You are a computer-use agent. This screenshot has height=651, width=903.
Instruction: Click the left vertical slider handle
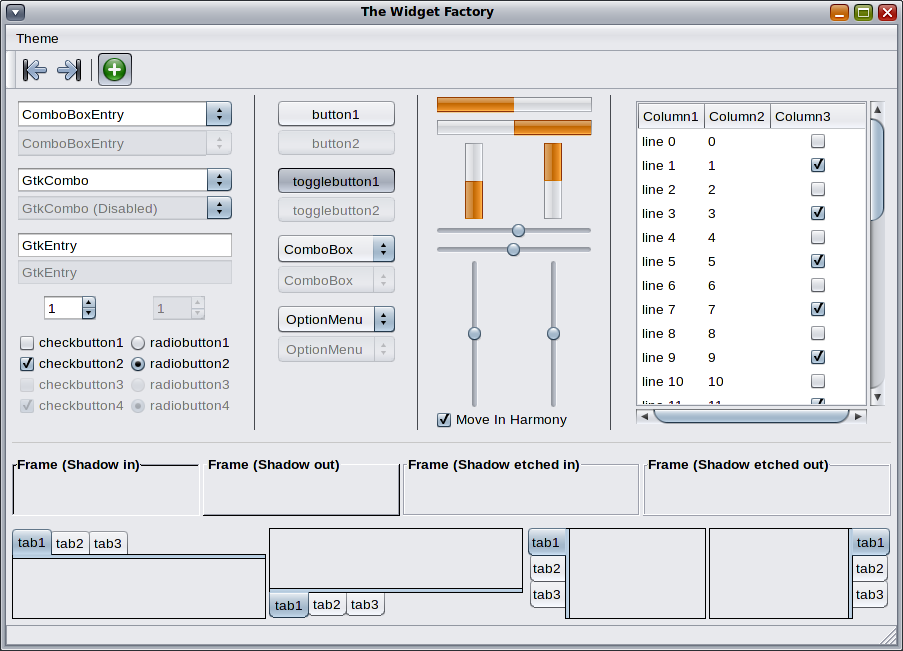(x=474, y=333)
